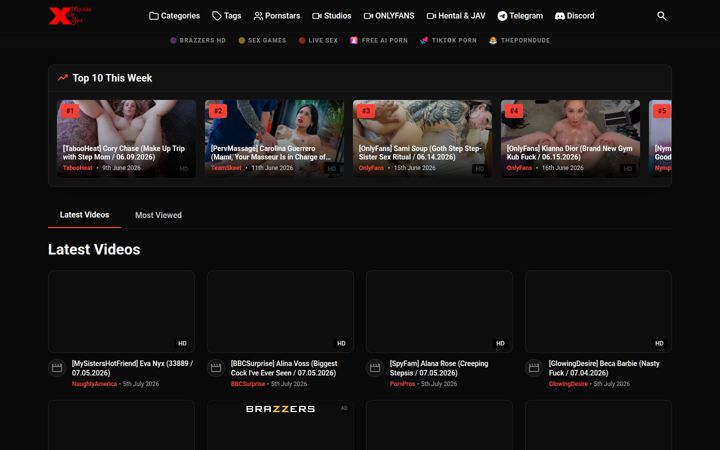Open search with the magnifier icon
720x450 pixels.
click(x=662, y=16)
